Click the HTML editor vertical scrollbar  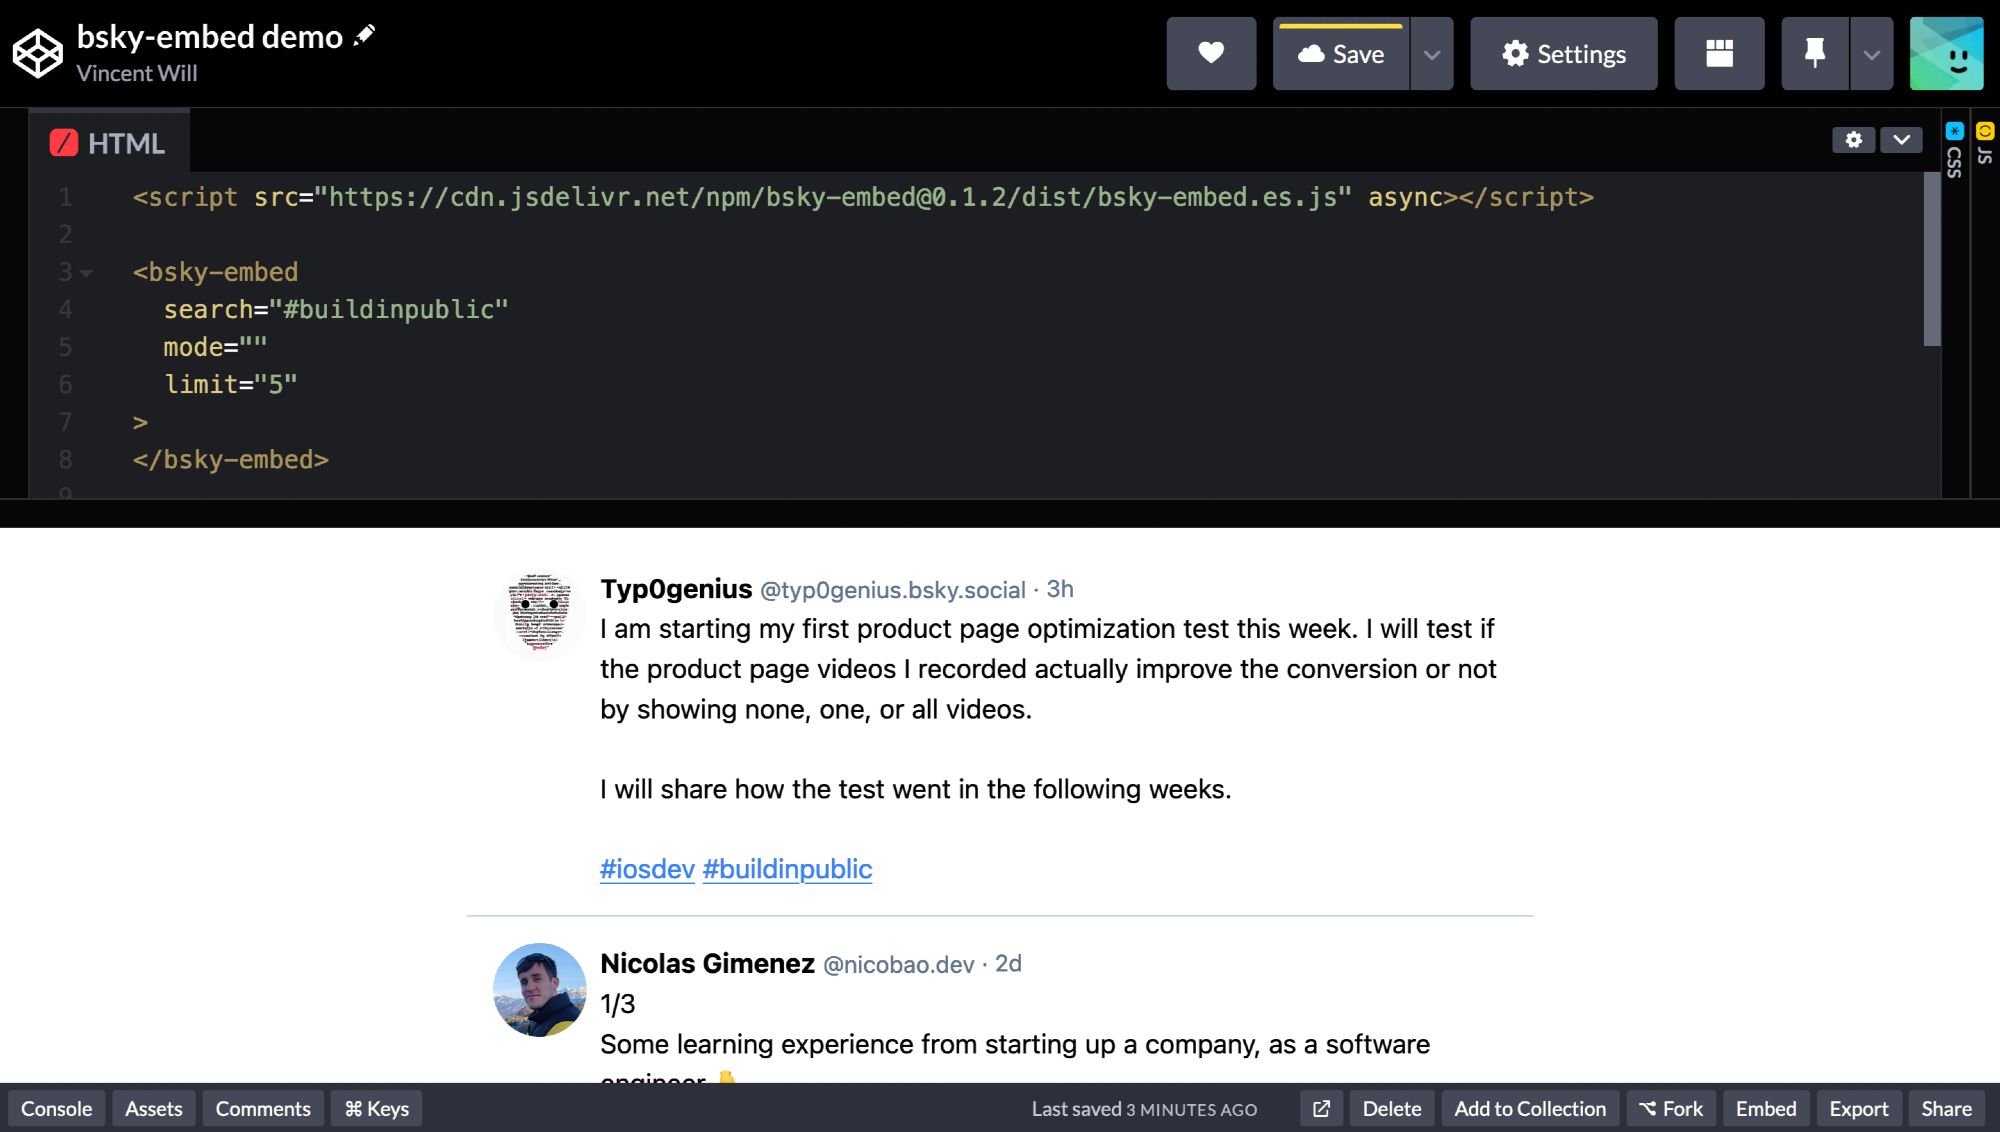click(x=1932, y=260)
